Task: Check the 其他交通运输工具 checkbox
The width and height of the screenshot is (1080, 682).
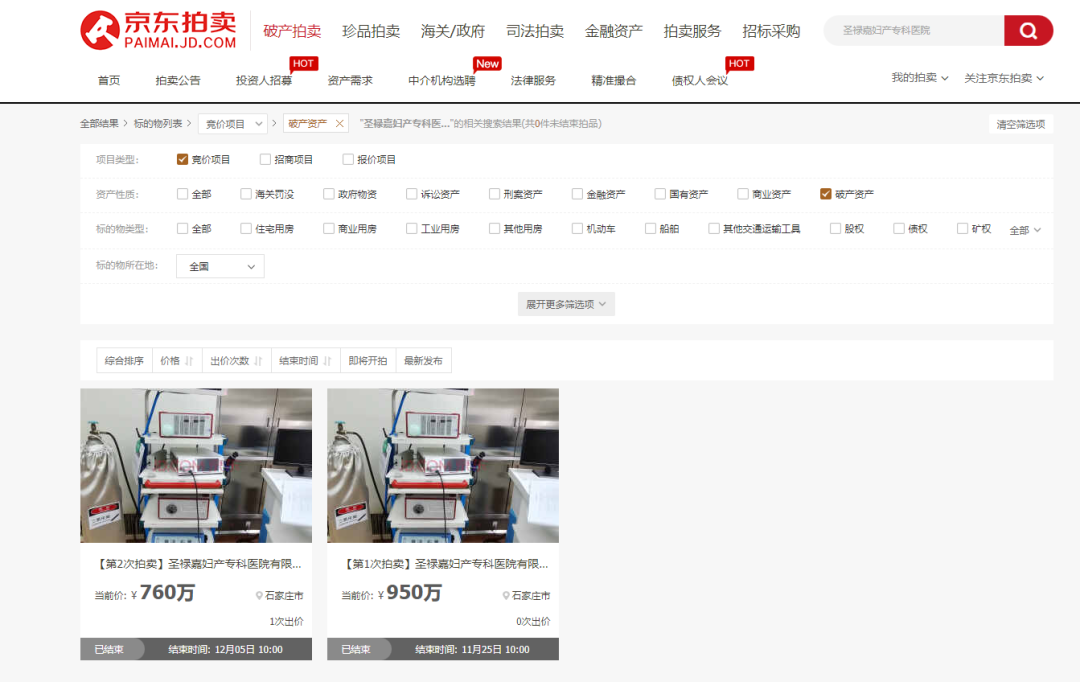Action: pos(714,229)
